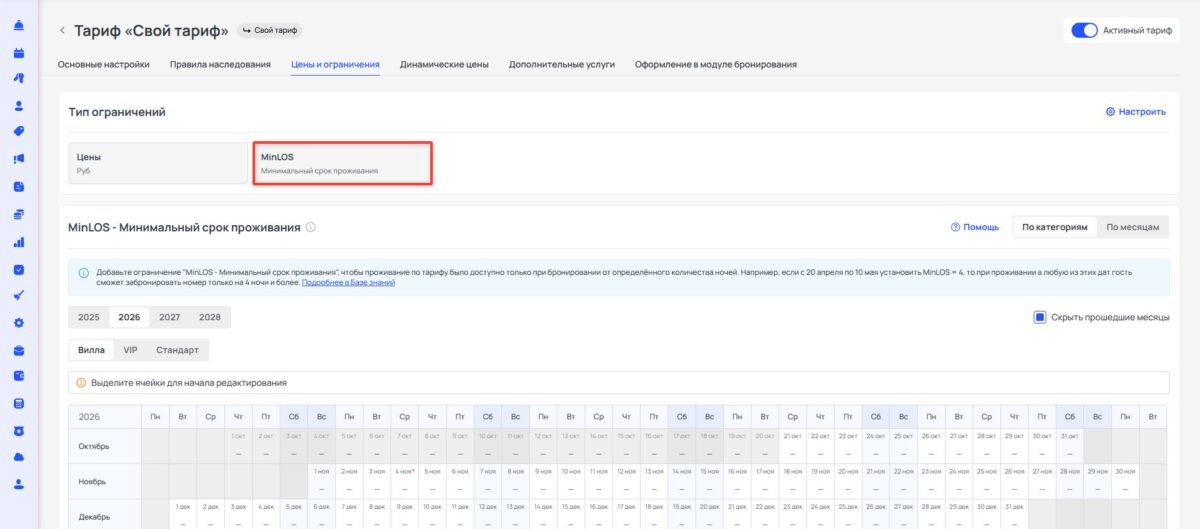This screenshot has width=1200, height=529.
Task: Select the Стандарт room category
Action: coord(177,350)
